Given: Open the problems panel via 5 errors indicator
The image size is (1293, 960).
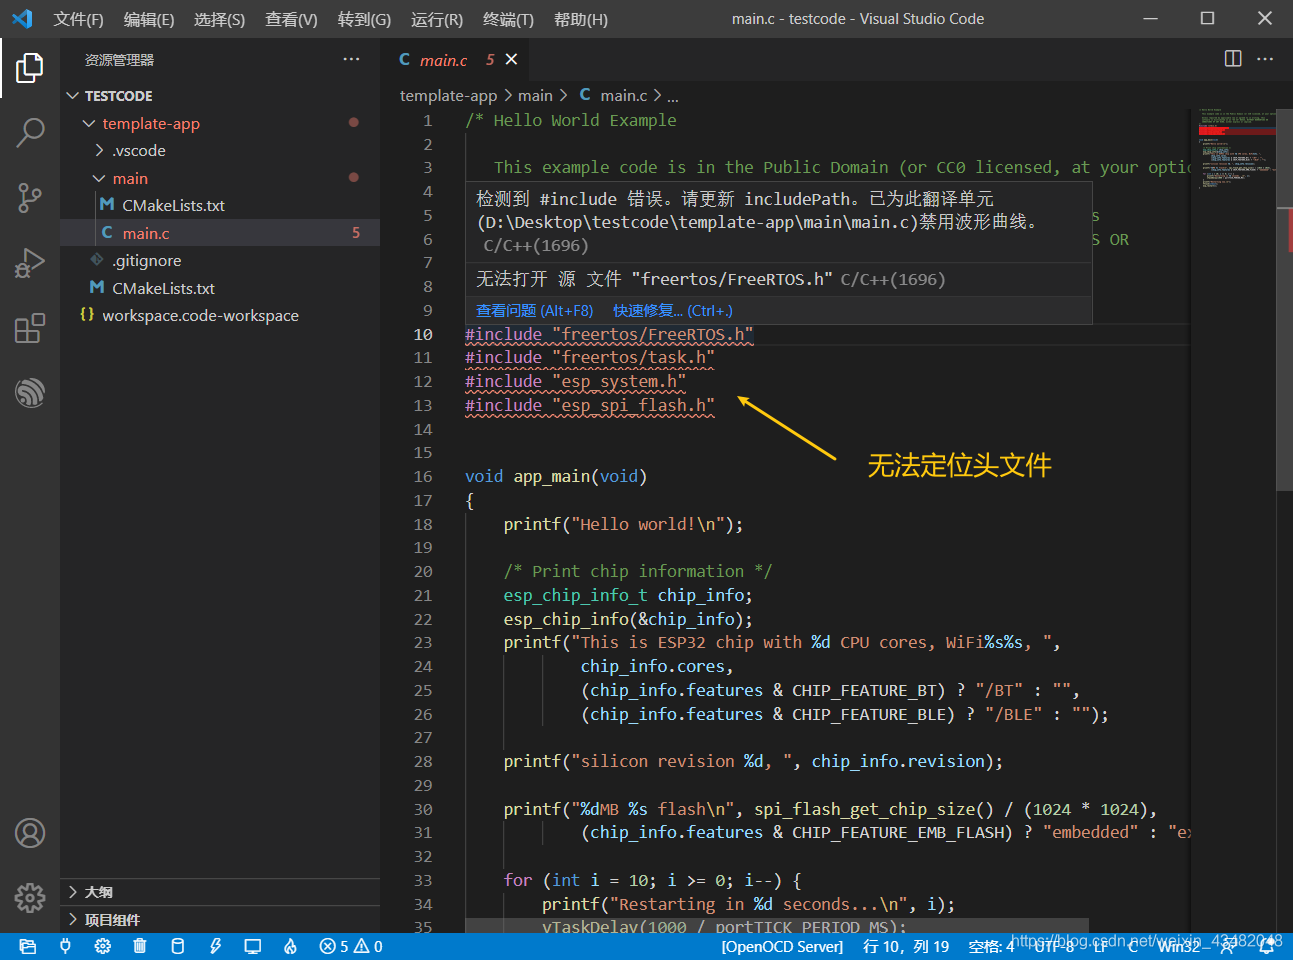Looking at the screenshot, I should point(351,946).
